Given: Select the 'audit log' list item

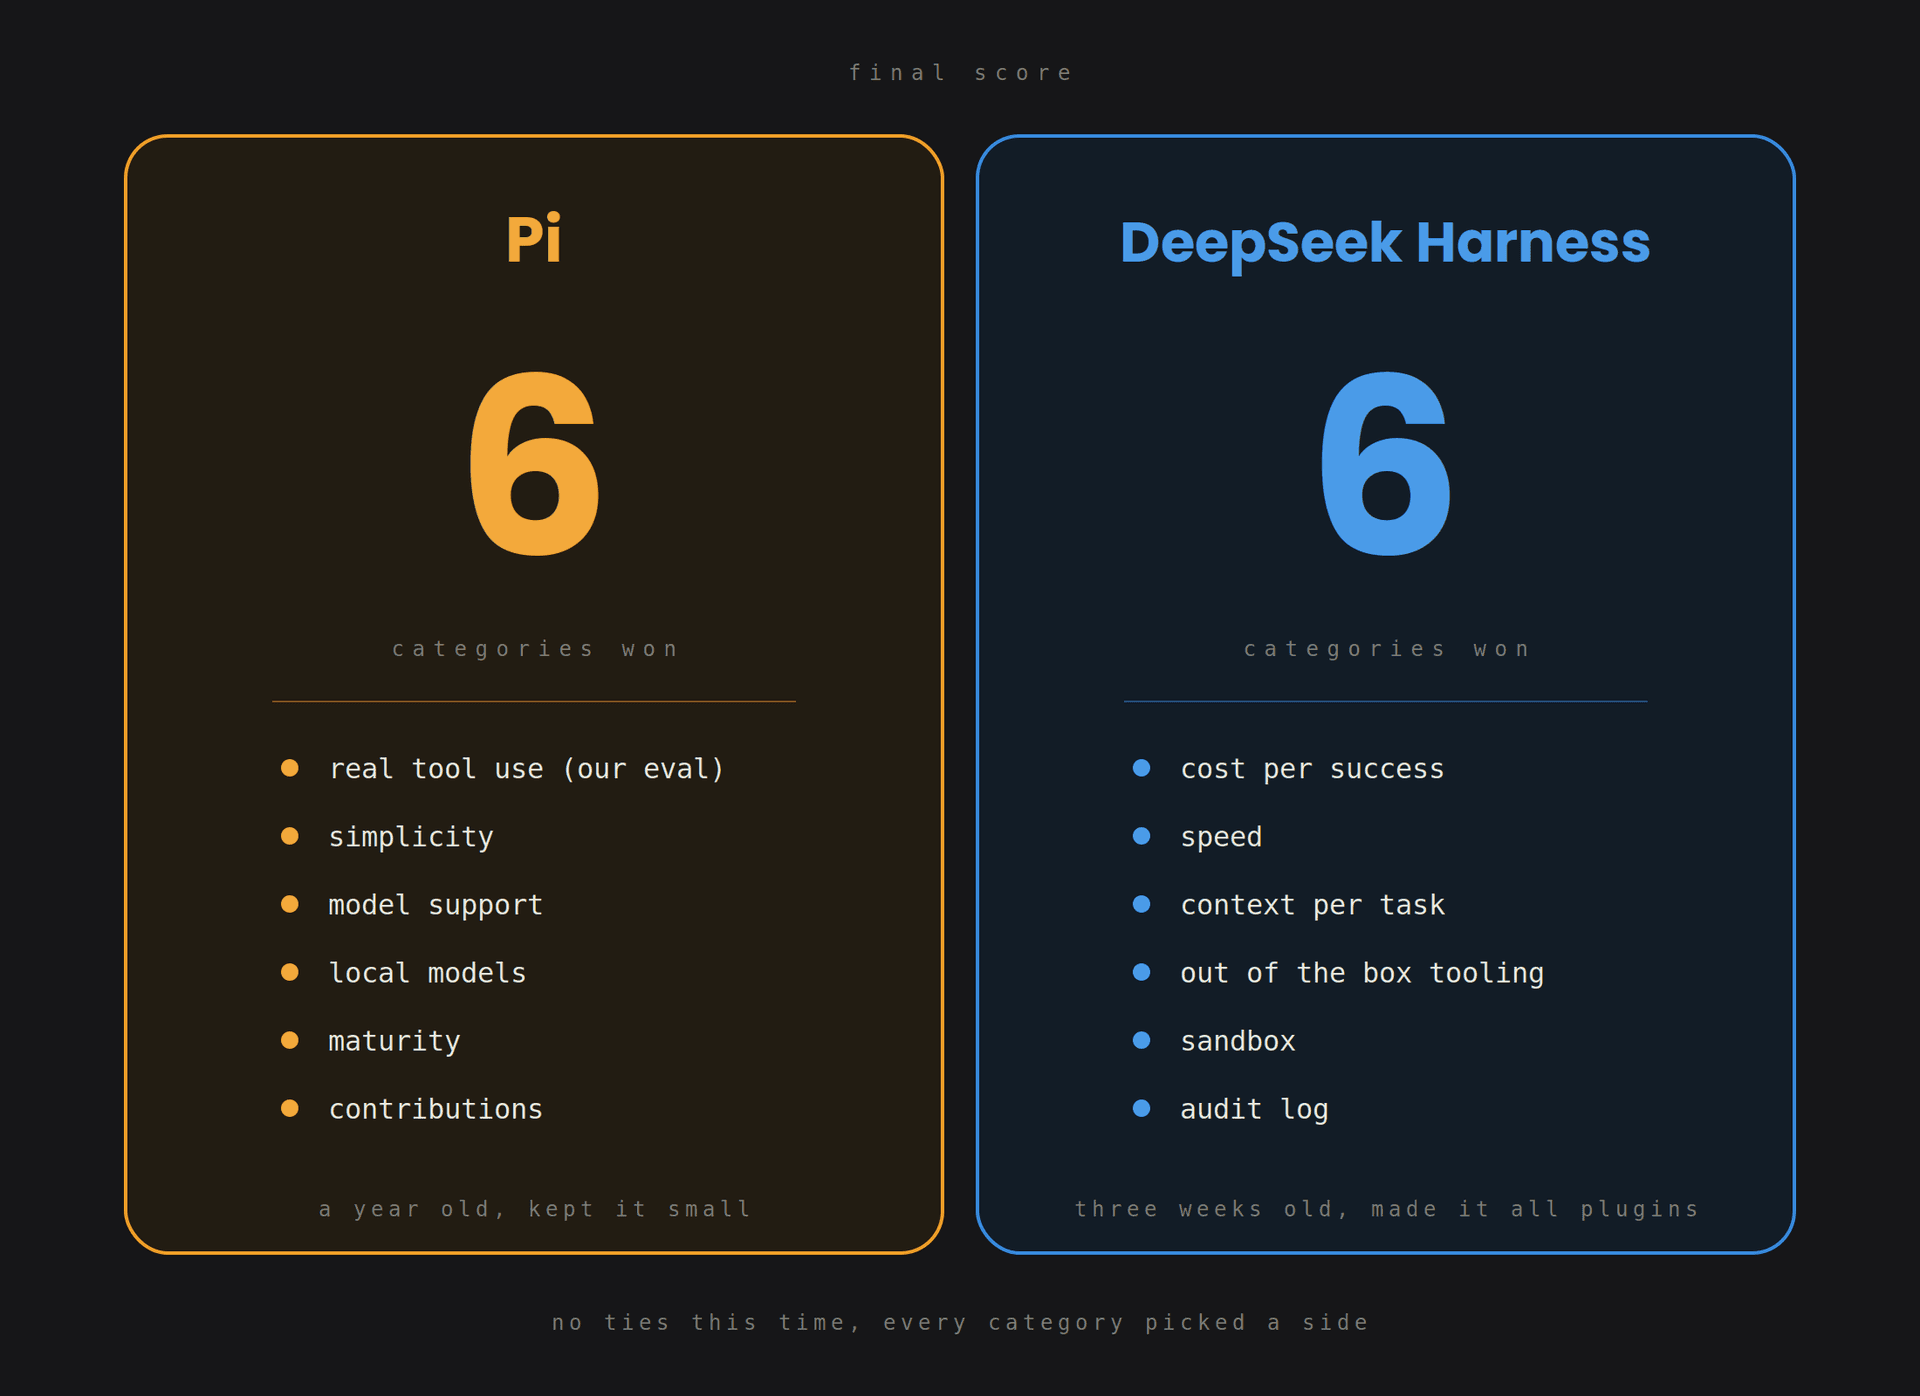Looking at the screenshot, I should [1254, 1108].
